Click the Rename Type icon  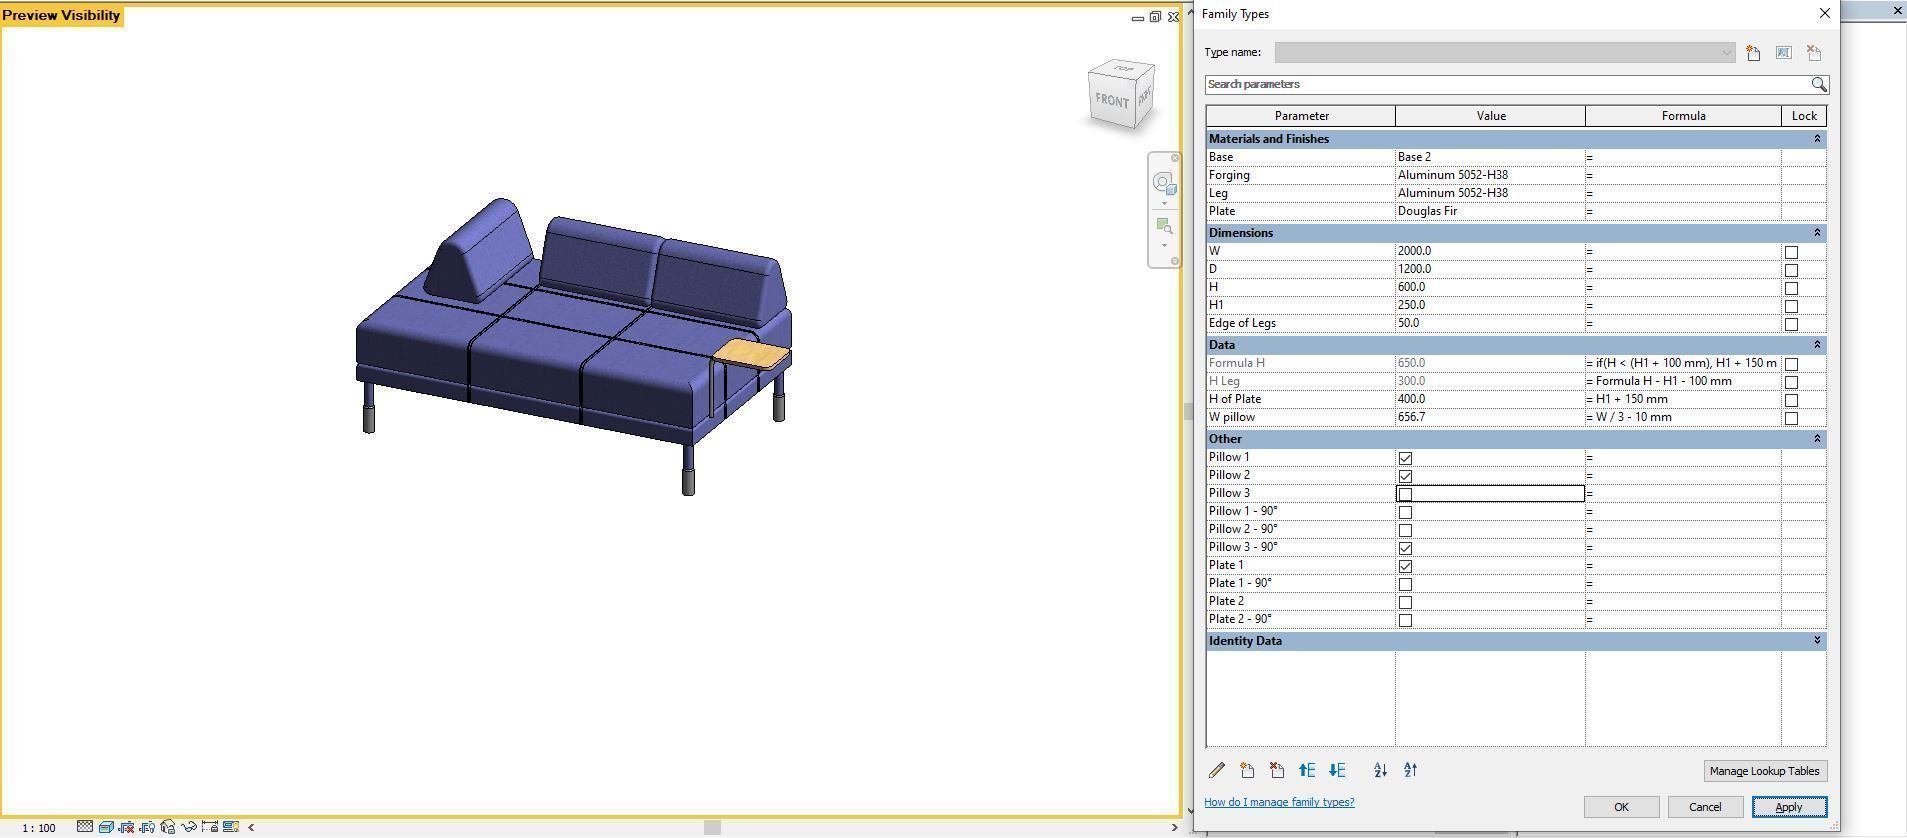1783,53
